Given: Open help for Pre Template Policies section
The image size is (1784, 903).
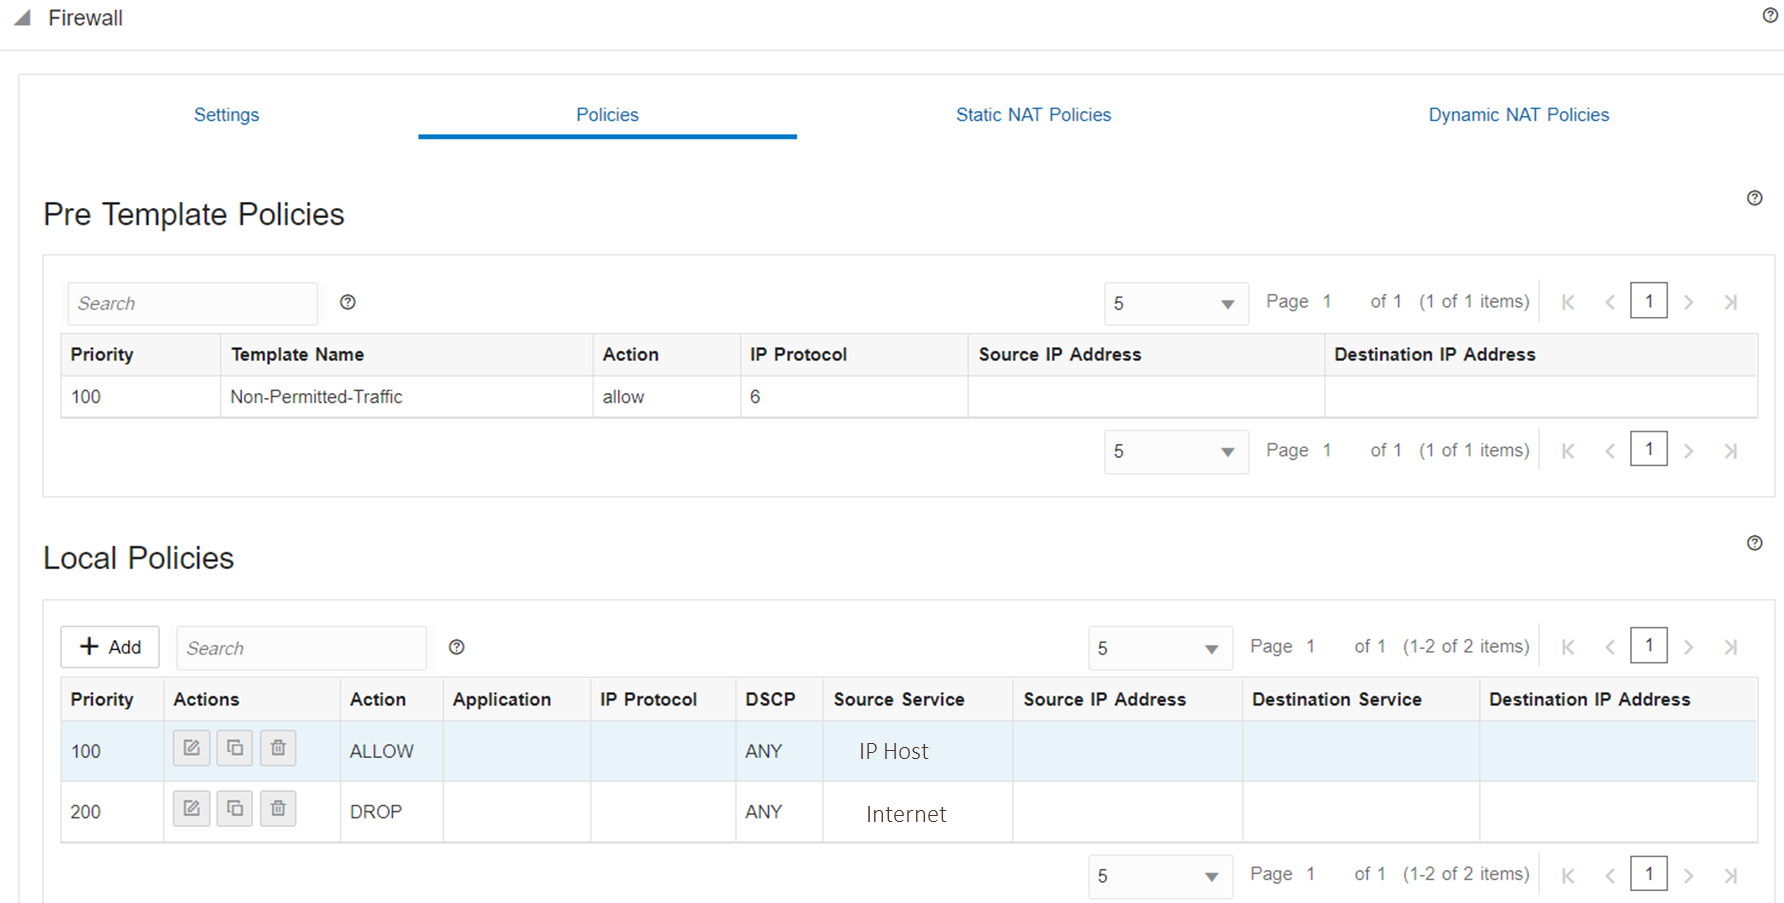Looking at the screenshot, I should click(x=1754, y=198).
